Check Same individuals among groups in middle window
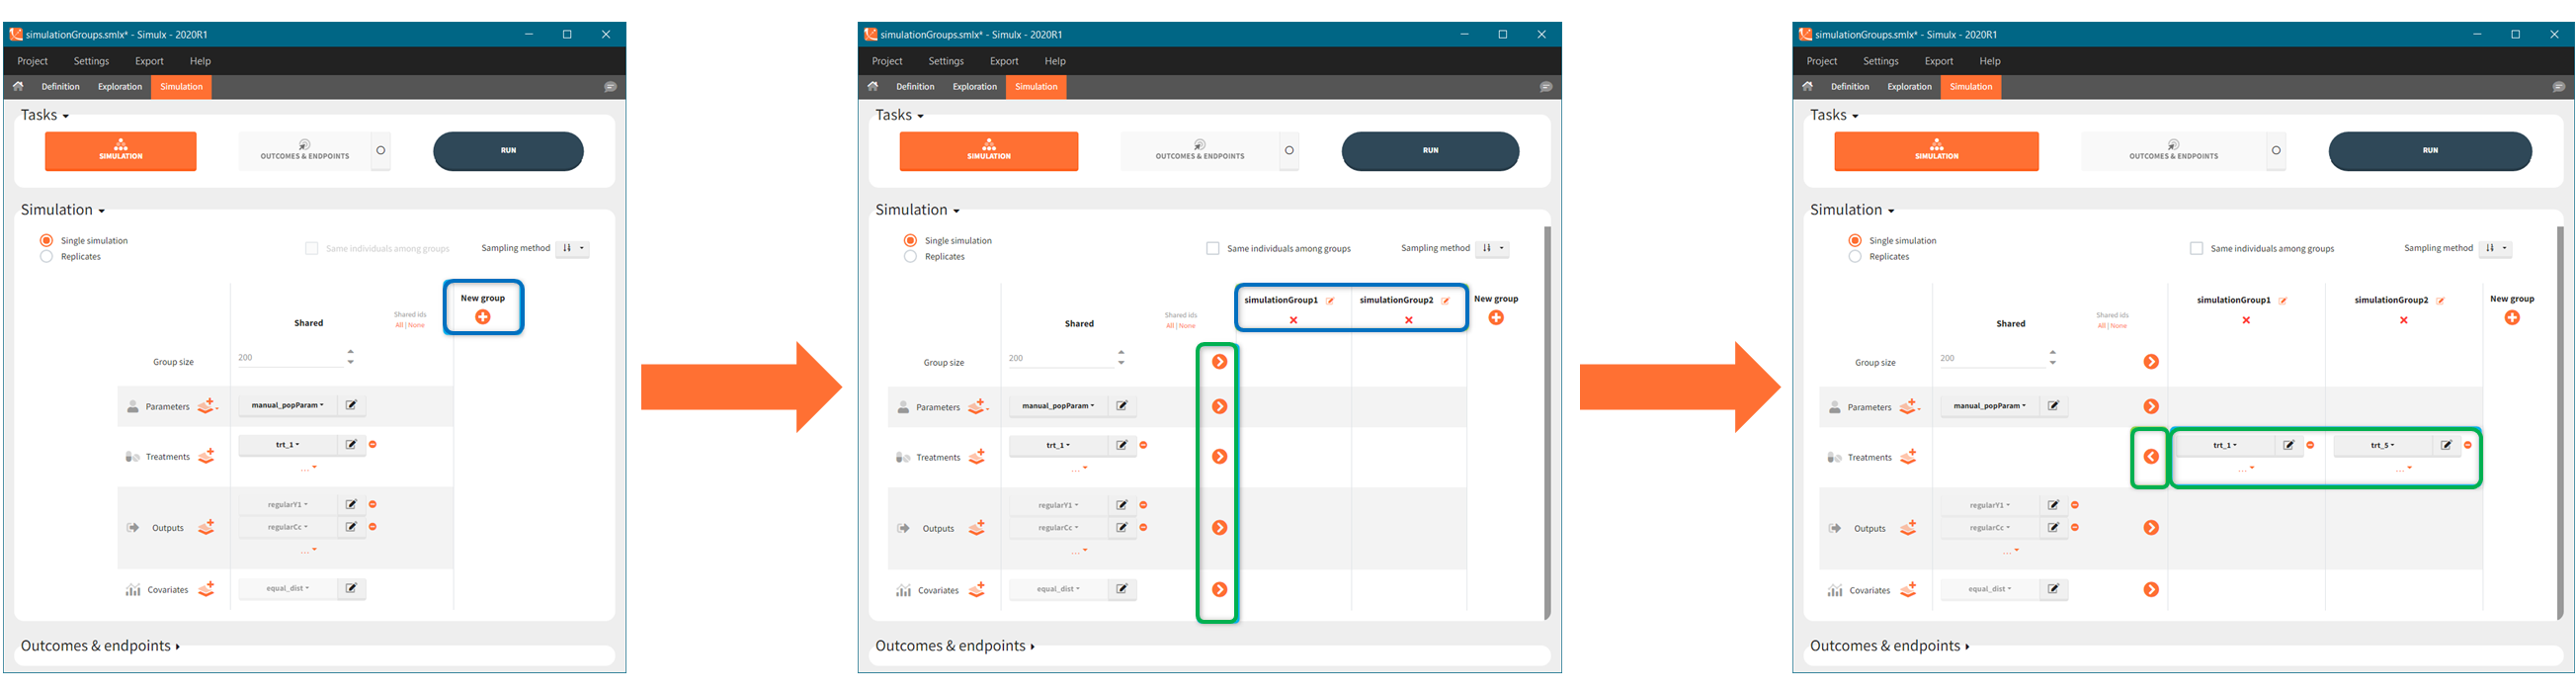 (x=1213, y=249)
